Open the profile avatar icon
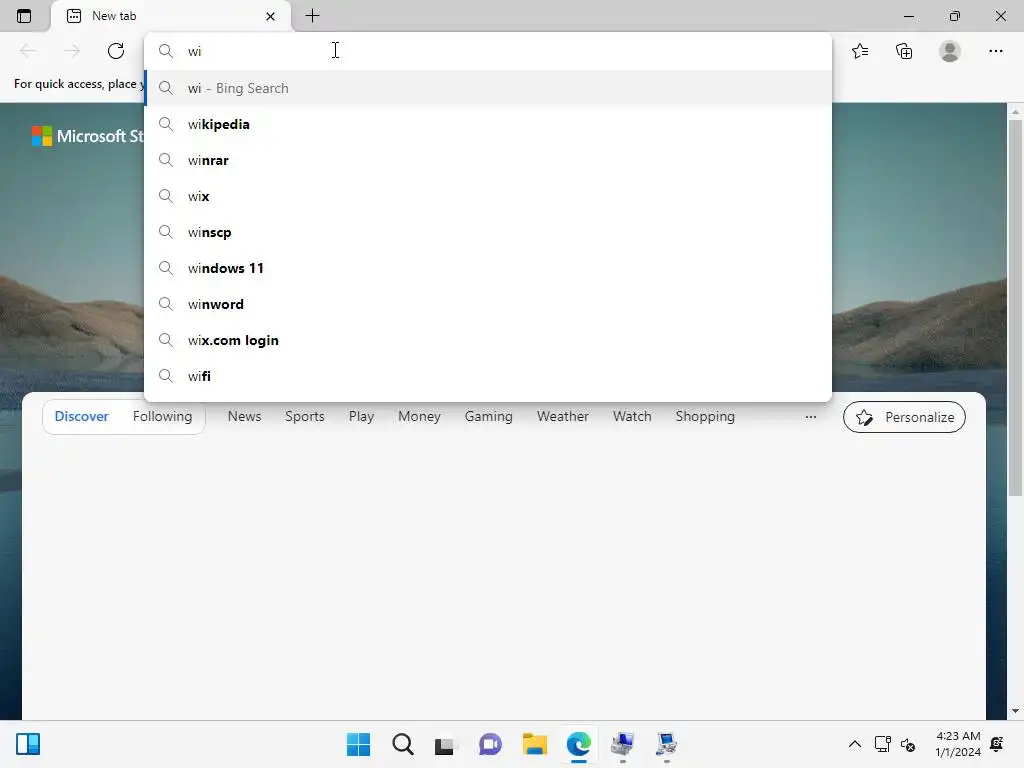Viewport: 1024px width, 768px height. 950,51
